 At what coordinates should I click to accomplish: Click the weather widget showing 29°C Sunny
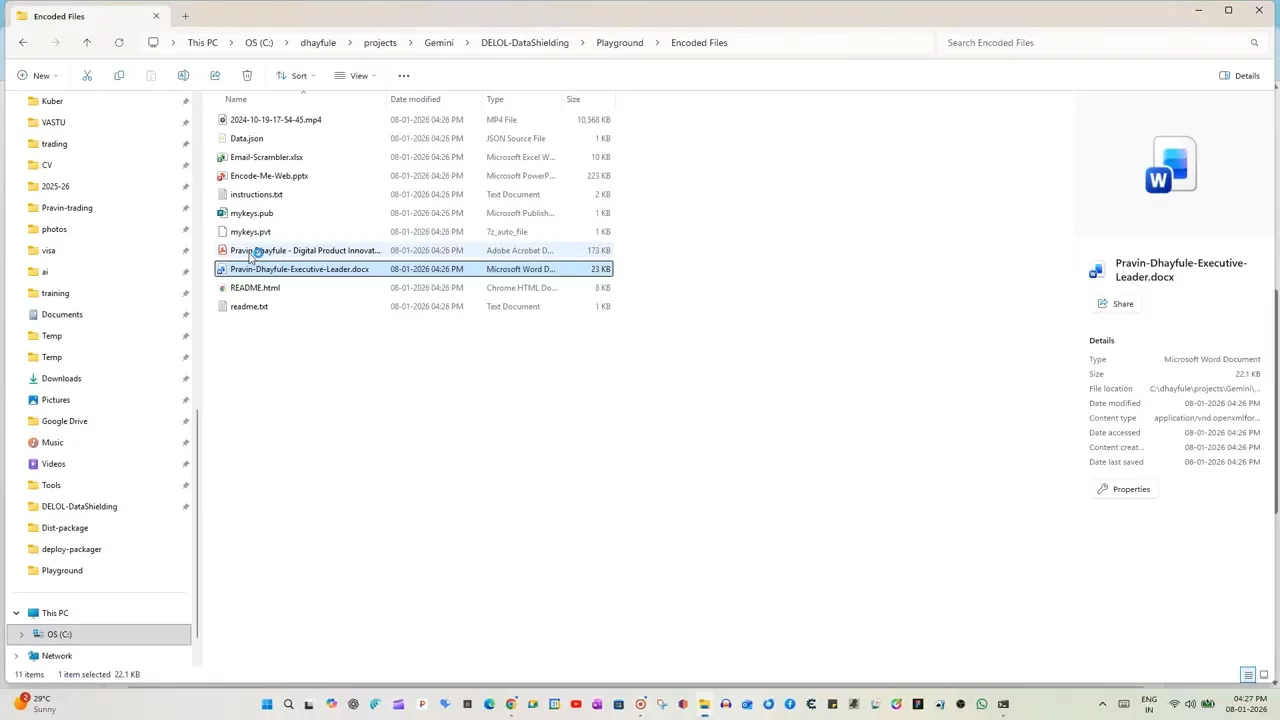(35, 704)
